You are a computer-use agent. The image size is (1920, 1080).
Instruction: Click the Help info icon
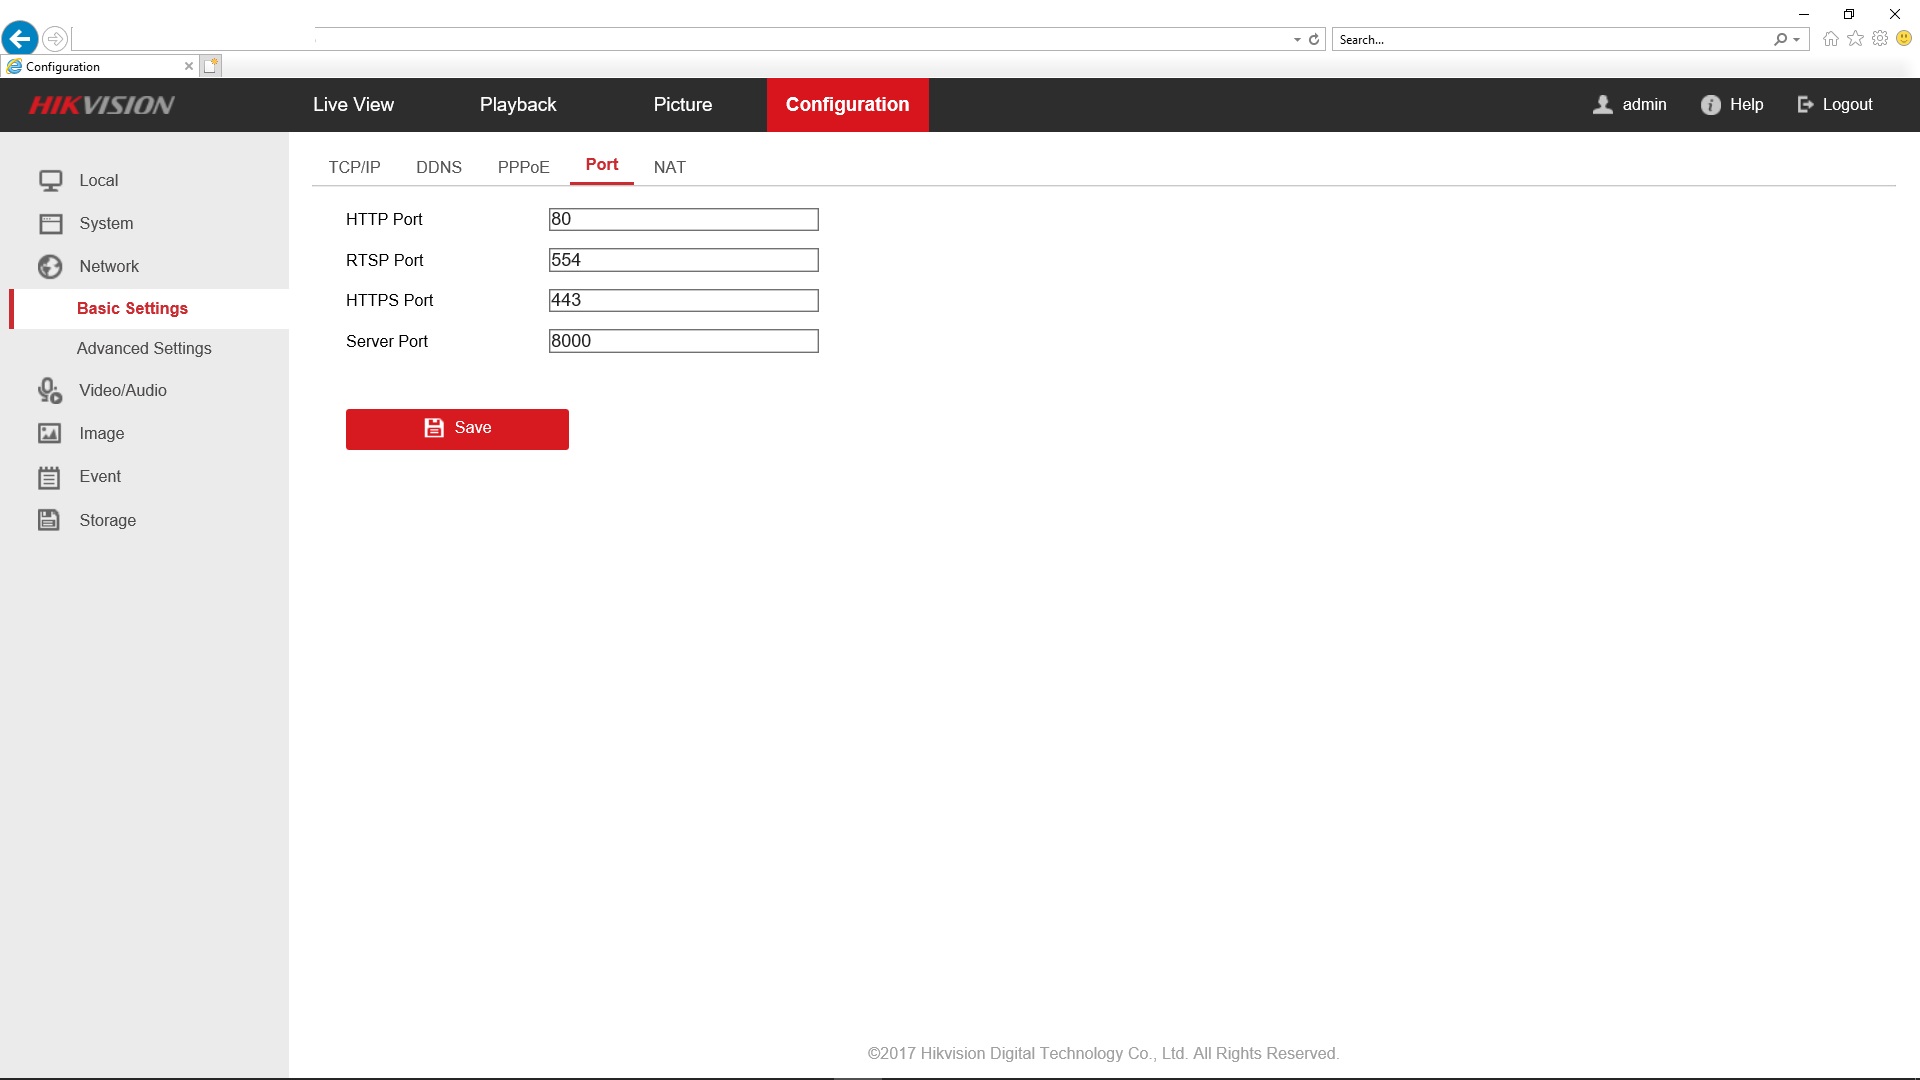click(1710, 105)
